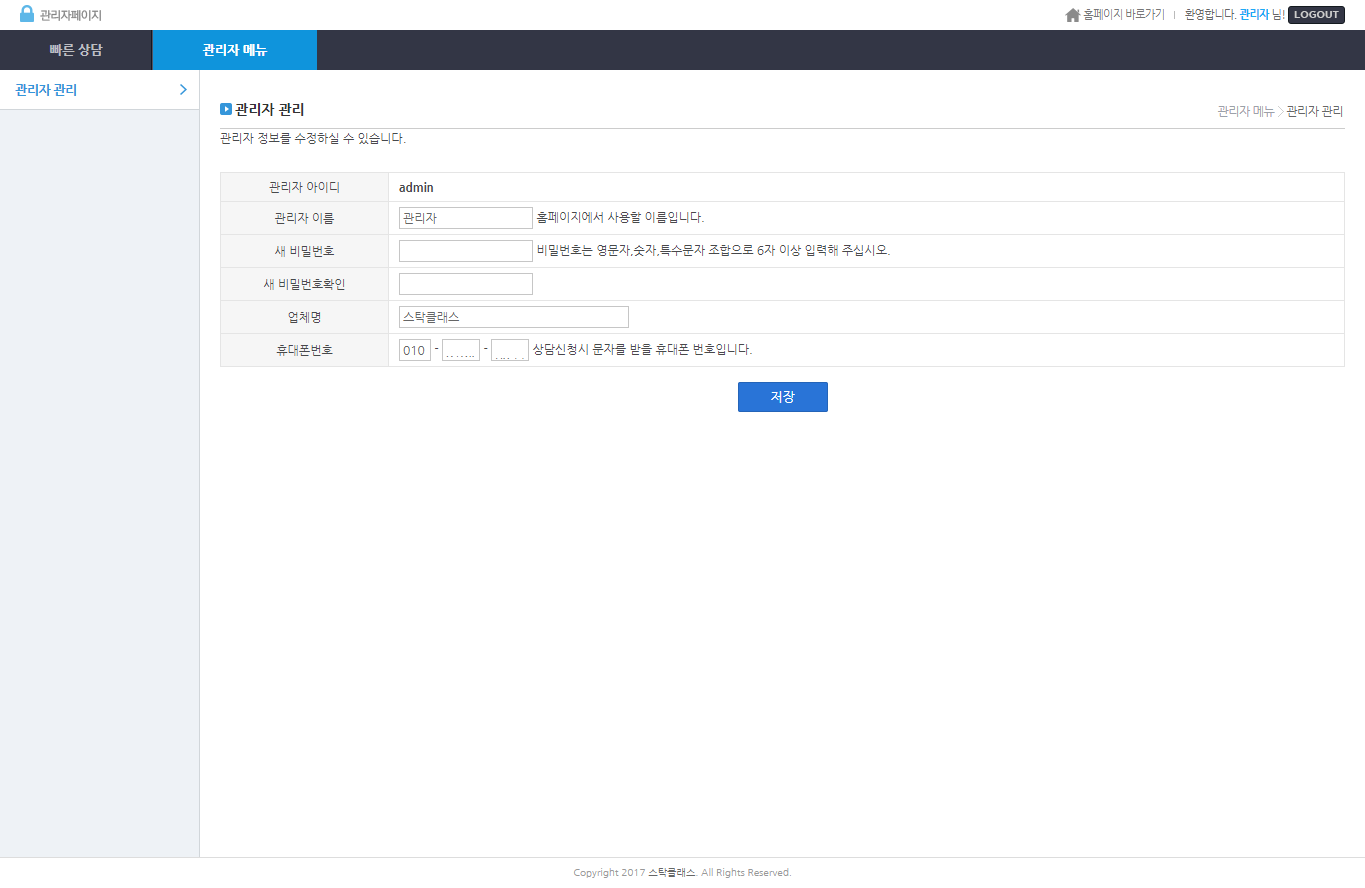Click the 관리자 메뉴 breadcrumb link
The image size is (1365, 888).
coord(1245,111)
